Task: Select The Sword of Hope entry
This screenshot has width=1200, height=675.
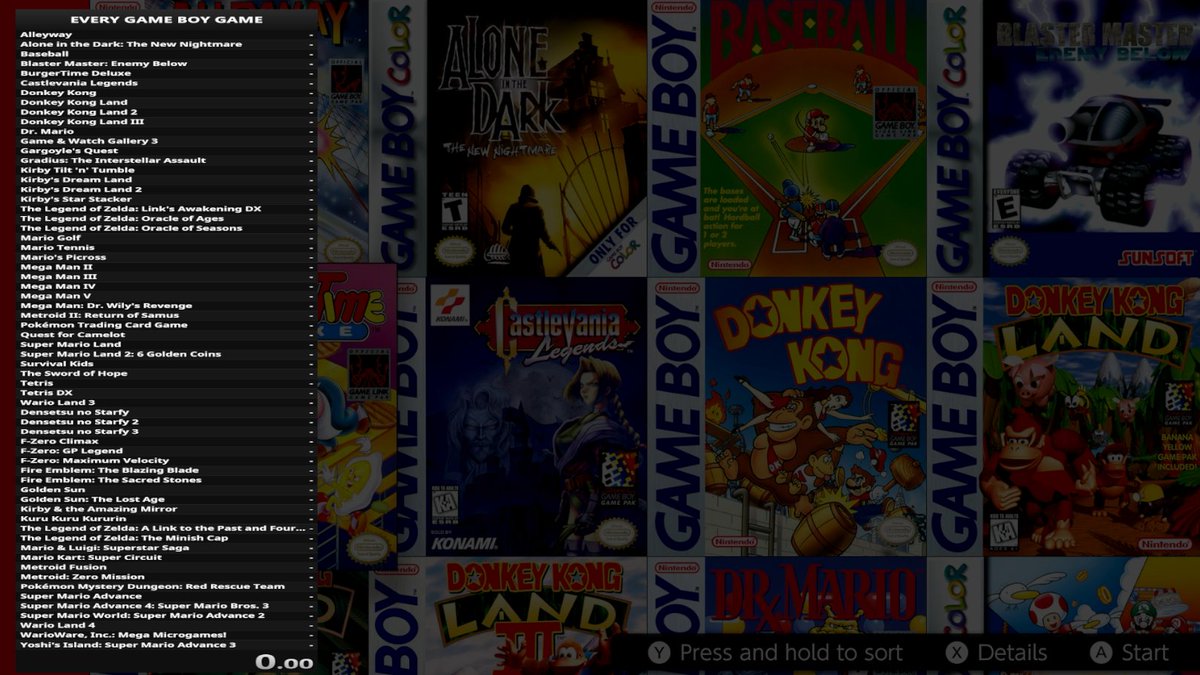Action: [167, 373]
